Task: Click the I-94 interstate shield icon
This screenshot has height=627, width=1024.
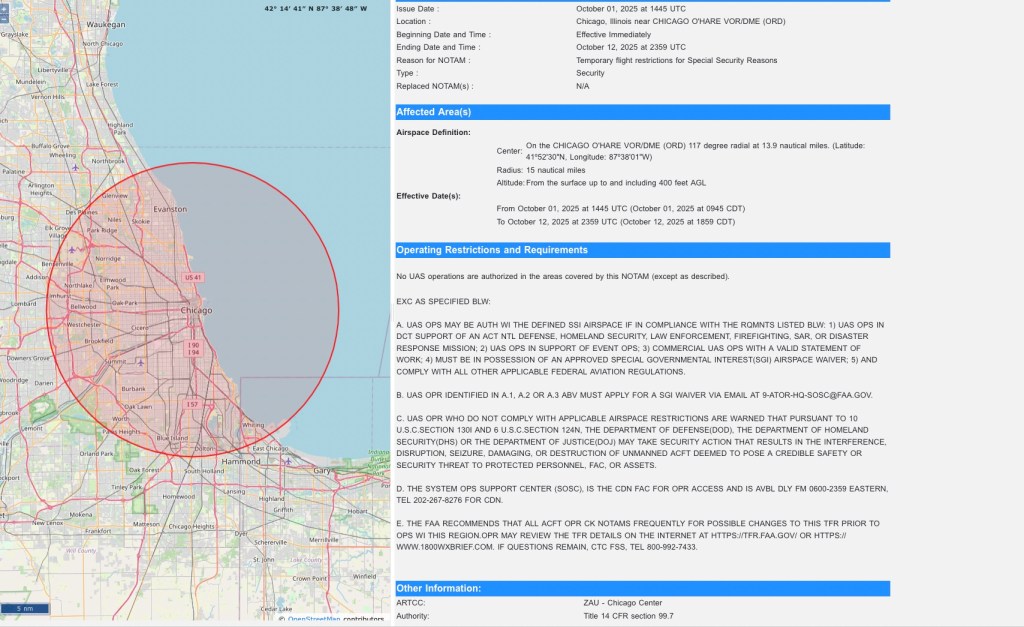Action: [x=194, y=352]
